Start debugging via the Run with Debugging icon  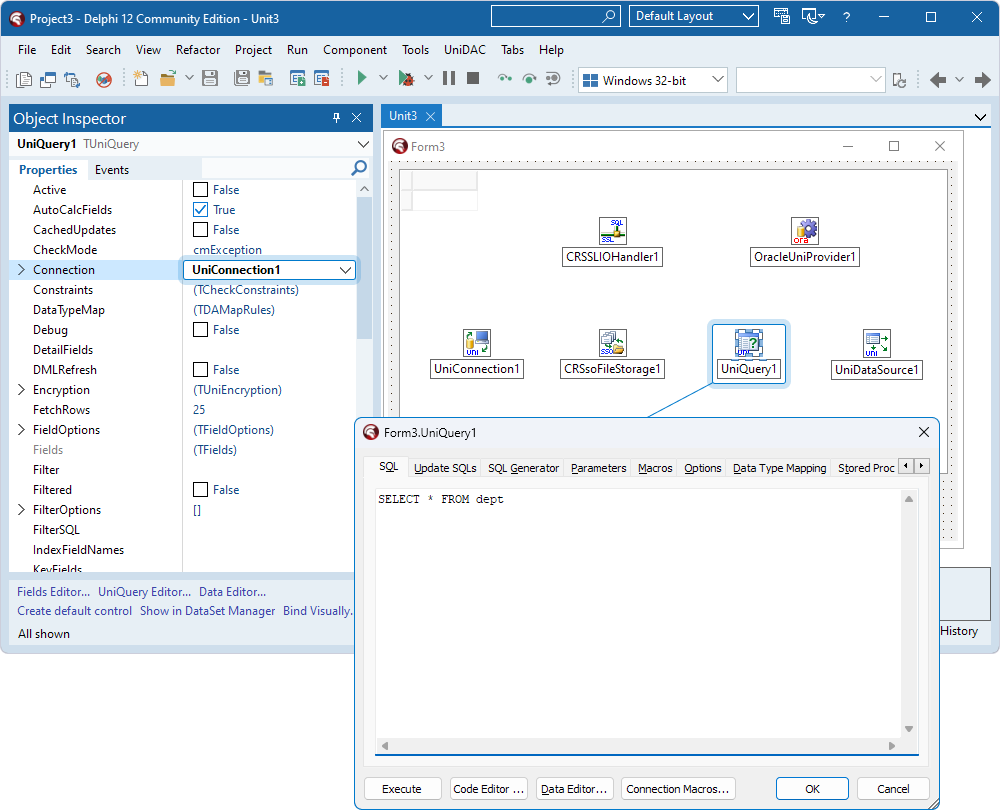click(407, 77)
